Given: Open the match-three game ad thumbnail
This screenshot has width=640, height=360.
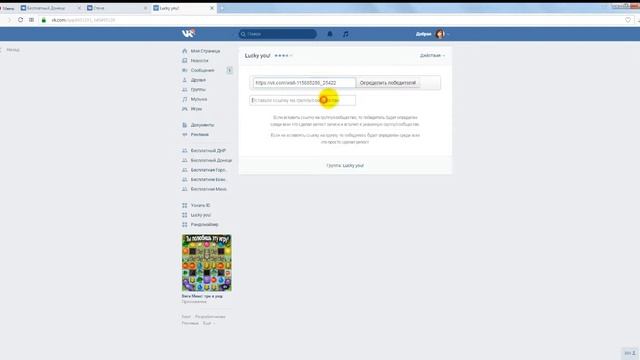Looking at the screenshot, I should [x=207, y=262].
